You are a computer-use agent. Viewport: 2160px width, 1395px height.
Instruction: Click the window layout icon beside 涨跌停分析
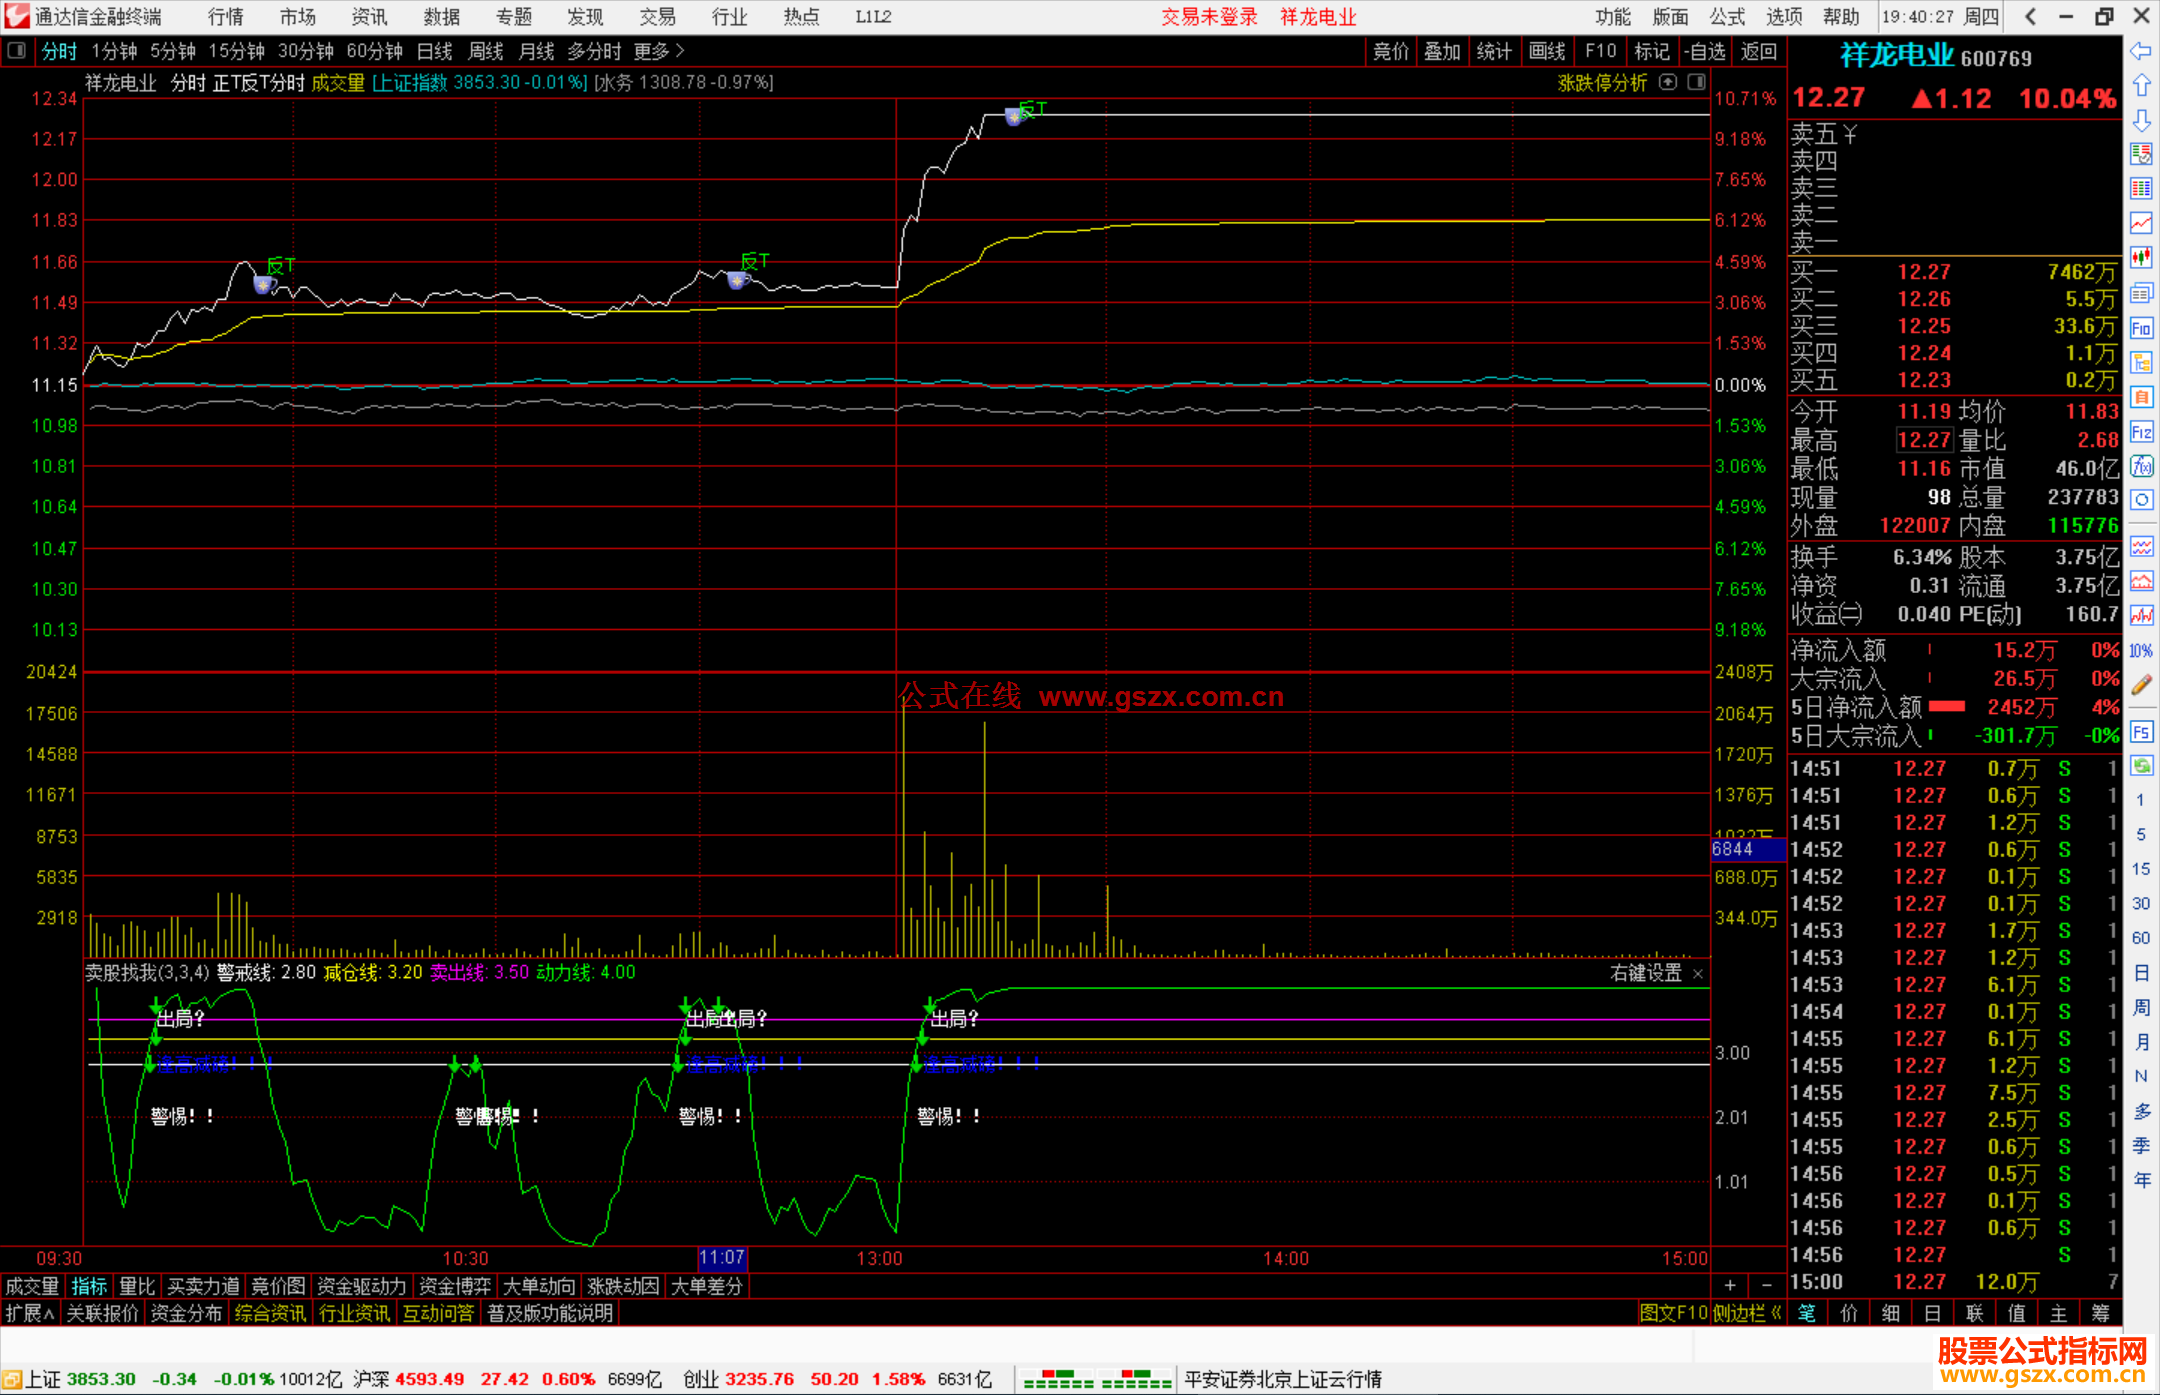click(x=1696, y=82)
